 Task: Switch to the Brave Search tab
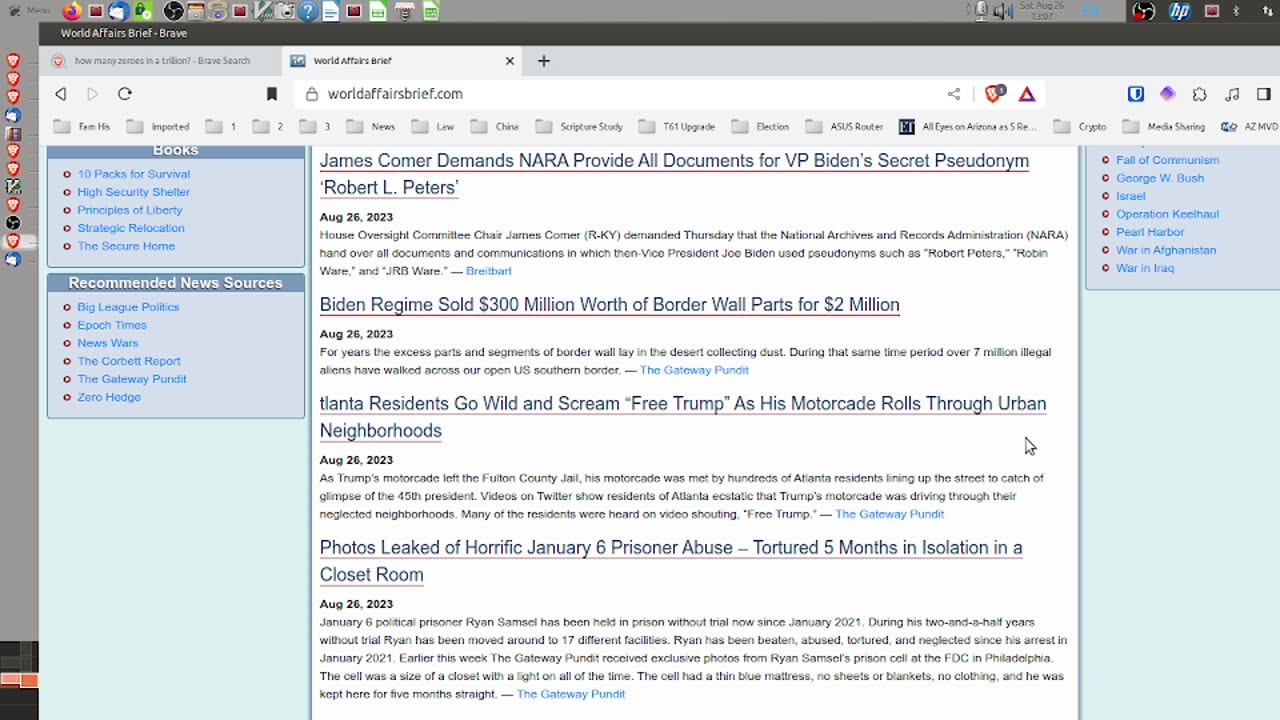point(160,61)
